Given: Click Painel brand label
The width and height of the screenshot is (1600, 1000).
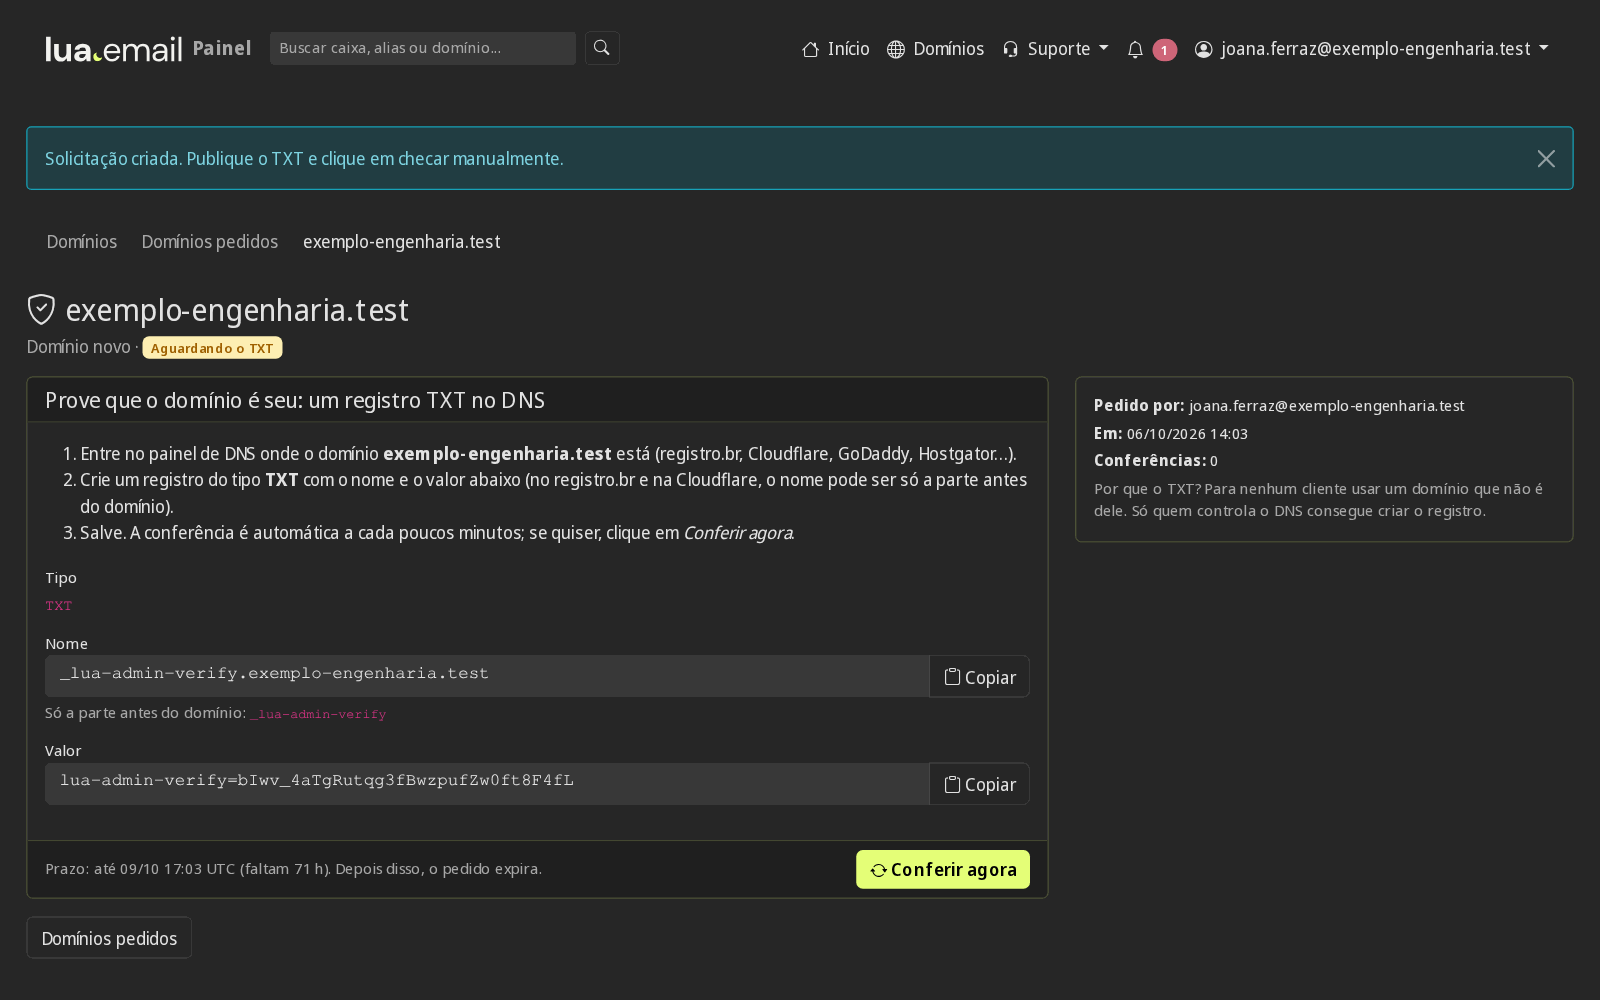Looking at the screenshot, I should click(222, 48).
